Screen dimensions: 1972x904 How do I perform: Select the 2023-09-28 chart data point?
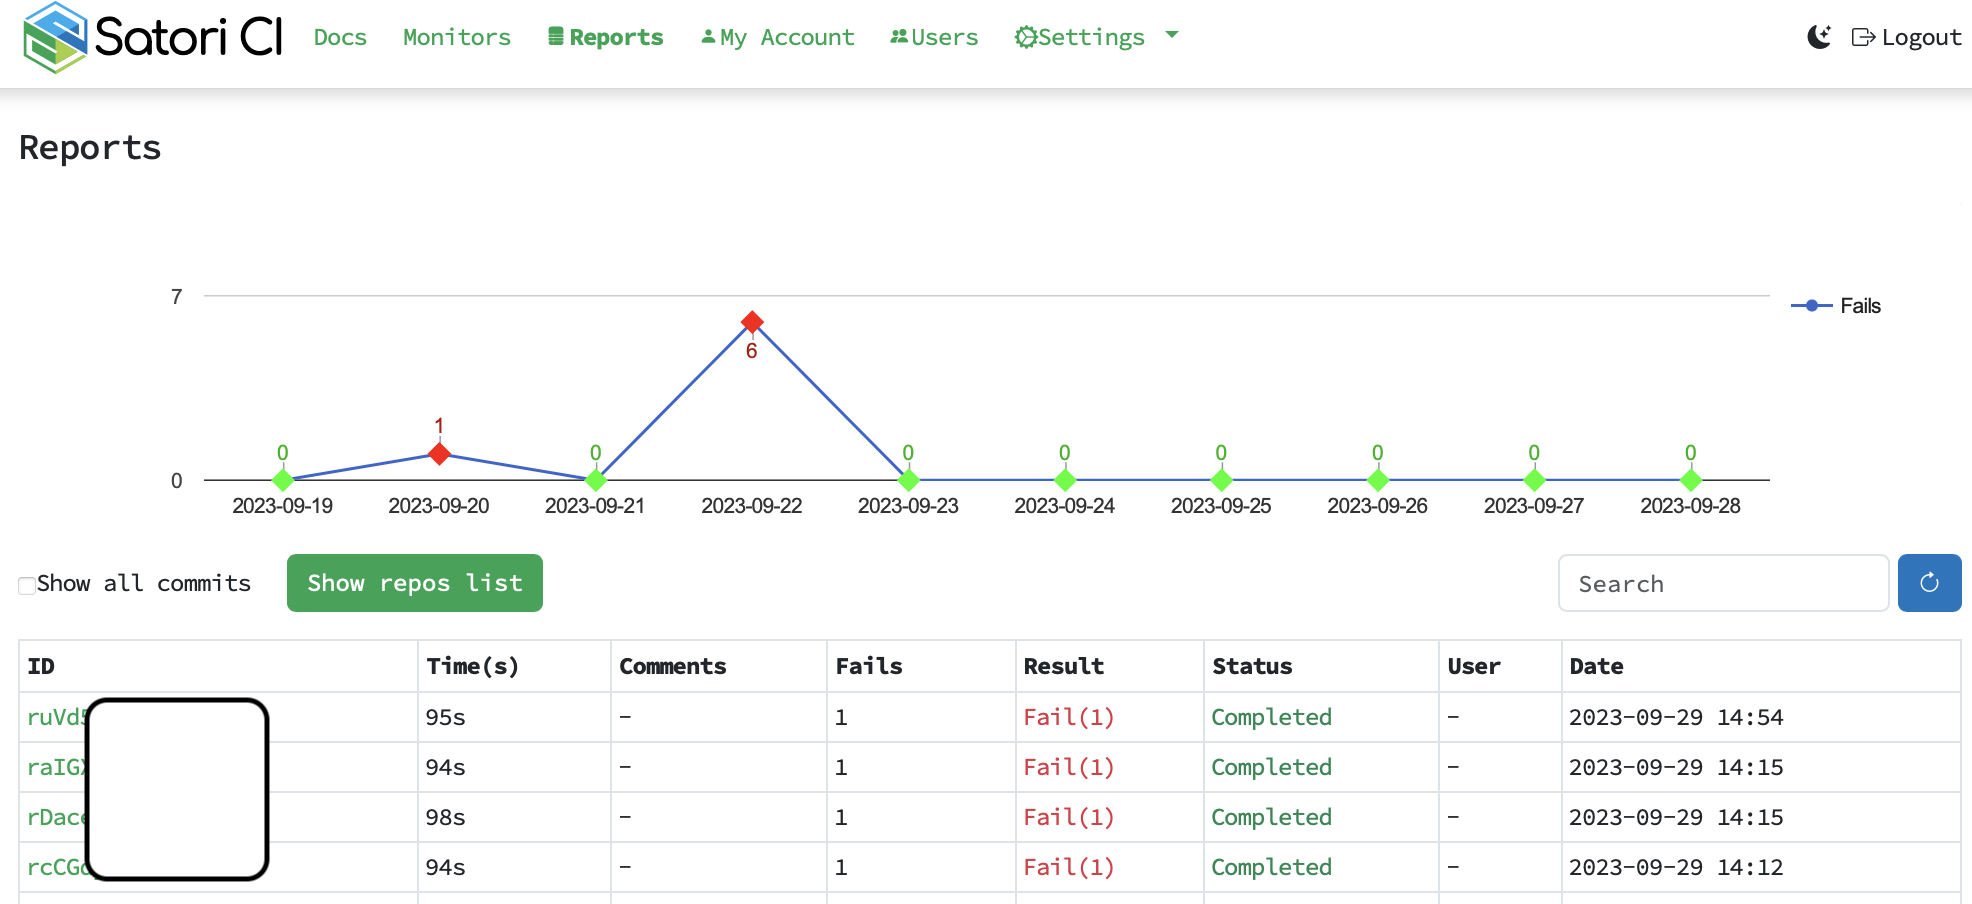pyautogui.click(x=1691, y=480)
